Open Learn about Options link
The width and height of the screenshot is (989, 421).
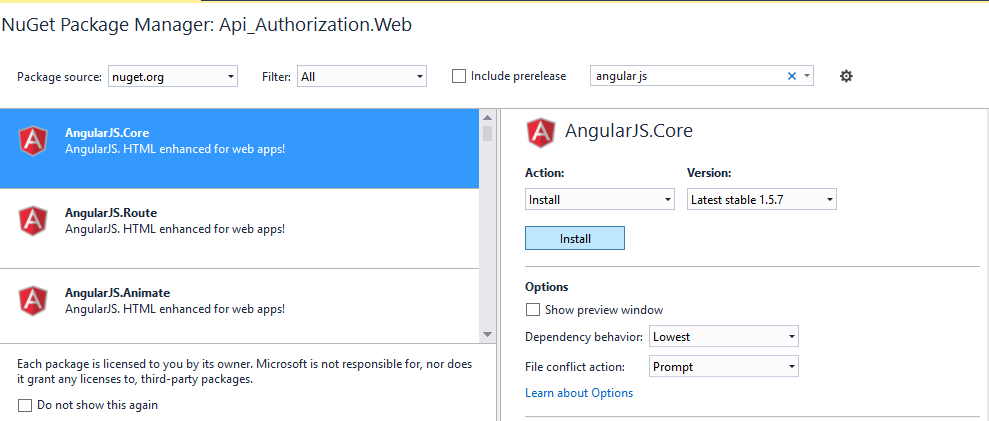579,393
